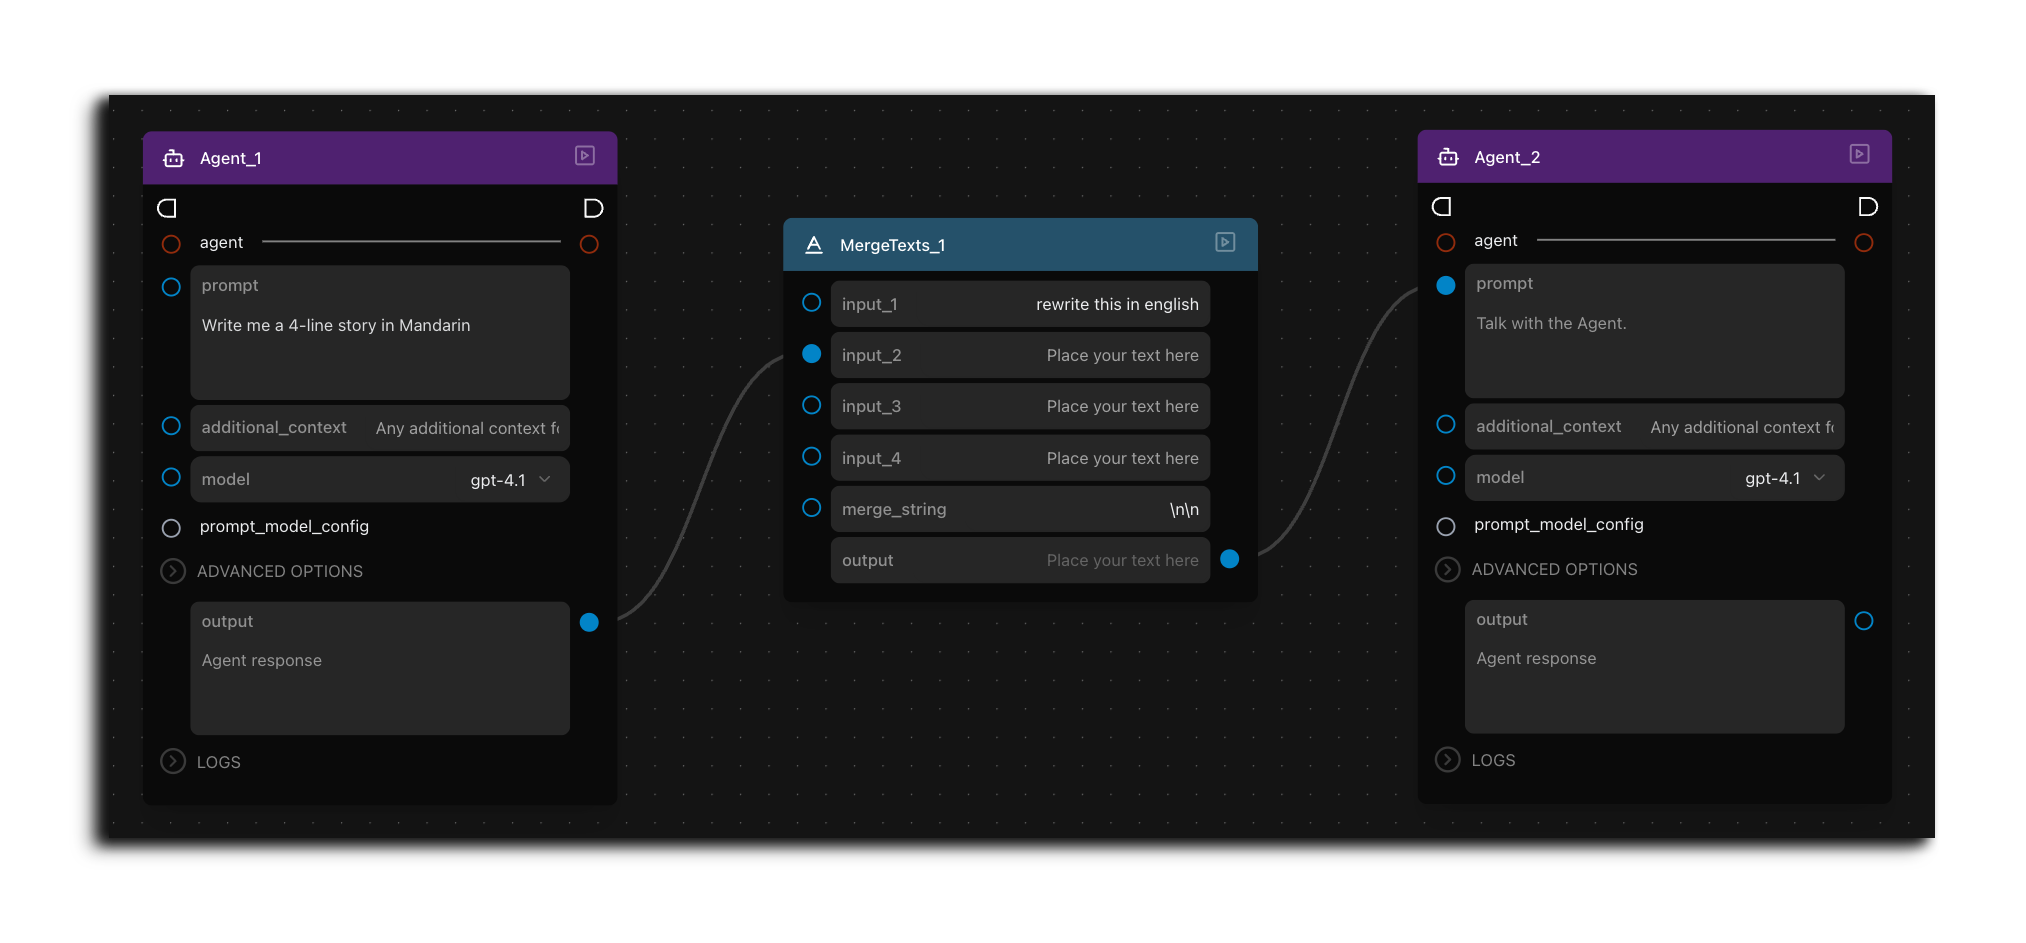Click additional_context field in Agent_2
2026x943 pixels.
click(x=1654, y=426)
